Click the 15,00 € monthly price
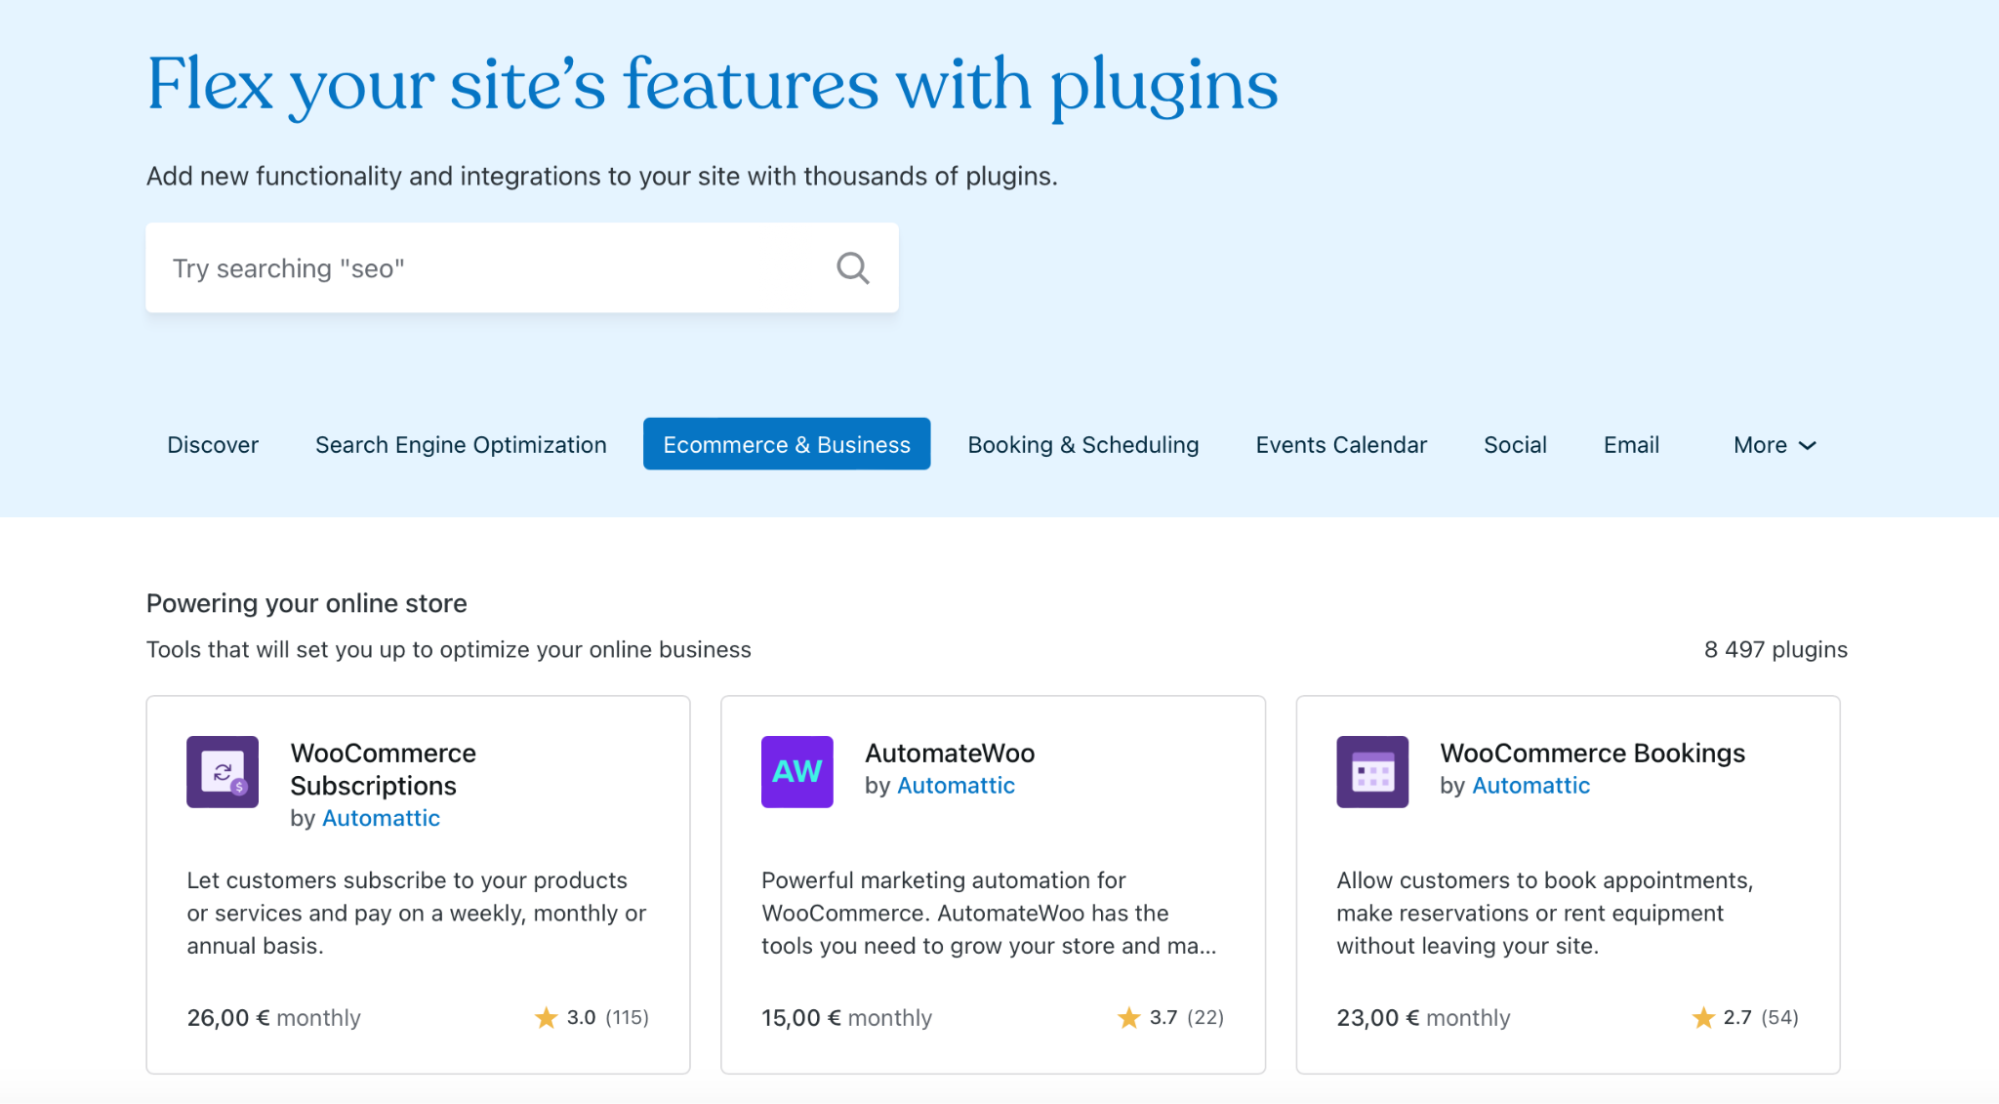1999x1104 pixels. pyautogui.click(x=846, y=1018)
